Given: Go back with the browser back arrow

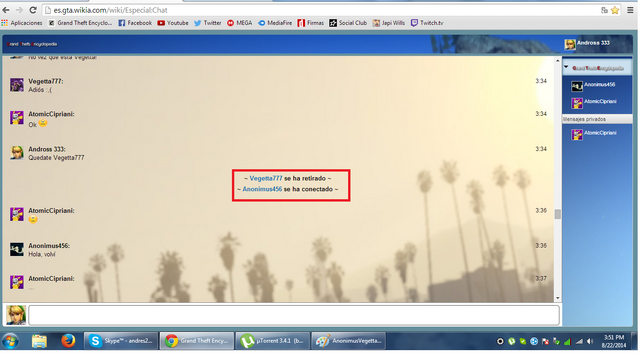Looking at the screenshot, I should click(6, 10).
